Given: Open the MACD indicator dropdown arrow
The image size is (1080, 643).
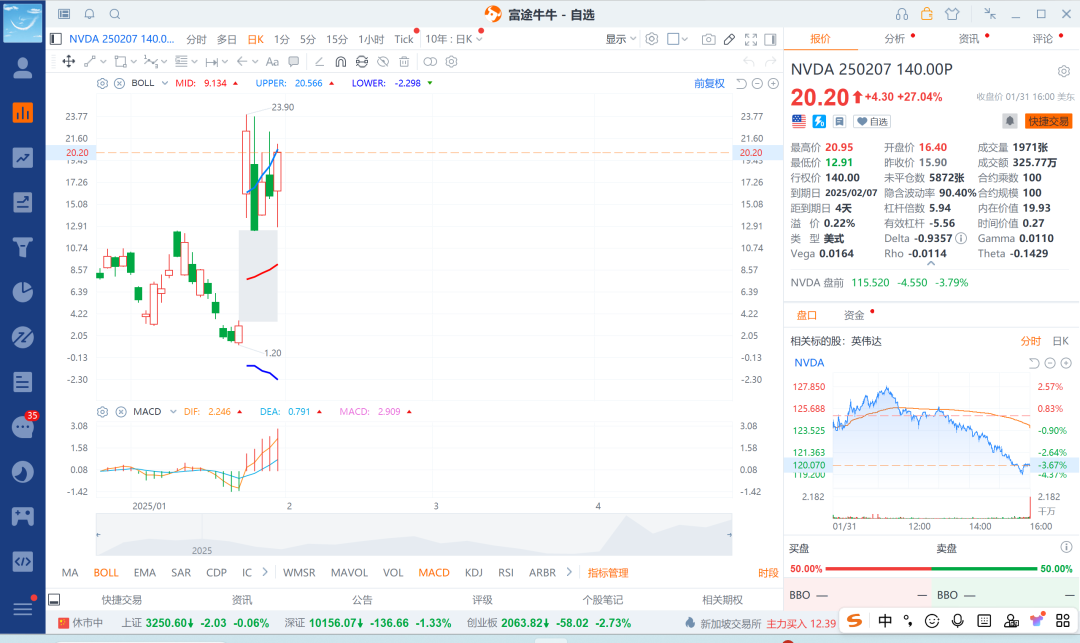Looking at the screenshot, I should [173, 412].
